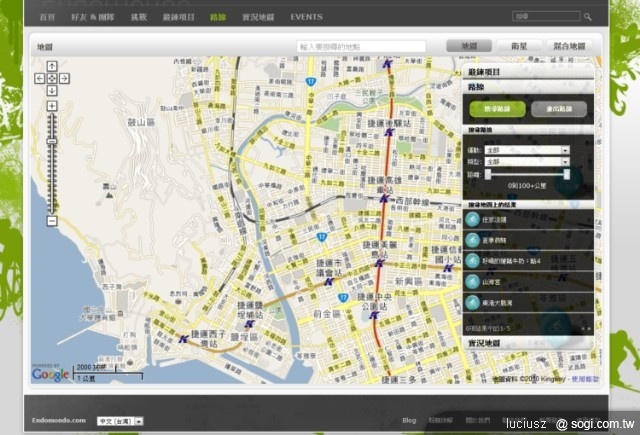Click the Google logo on the map
Viewport: 640px width, 435px height.
click(51, 374)
